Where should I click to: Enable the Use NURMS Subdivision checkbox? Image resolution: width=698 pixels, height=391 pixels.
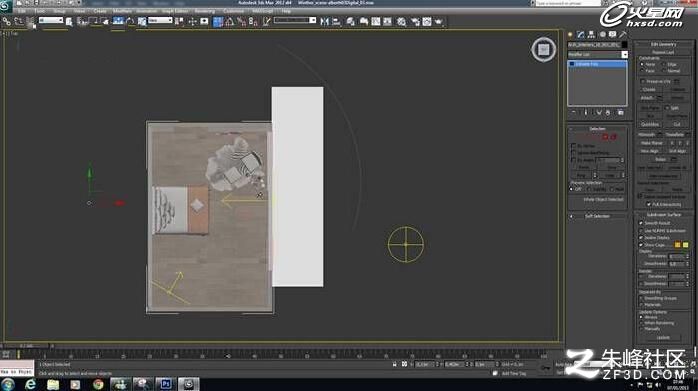(x=641, y=231)
